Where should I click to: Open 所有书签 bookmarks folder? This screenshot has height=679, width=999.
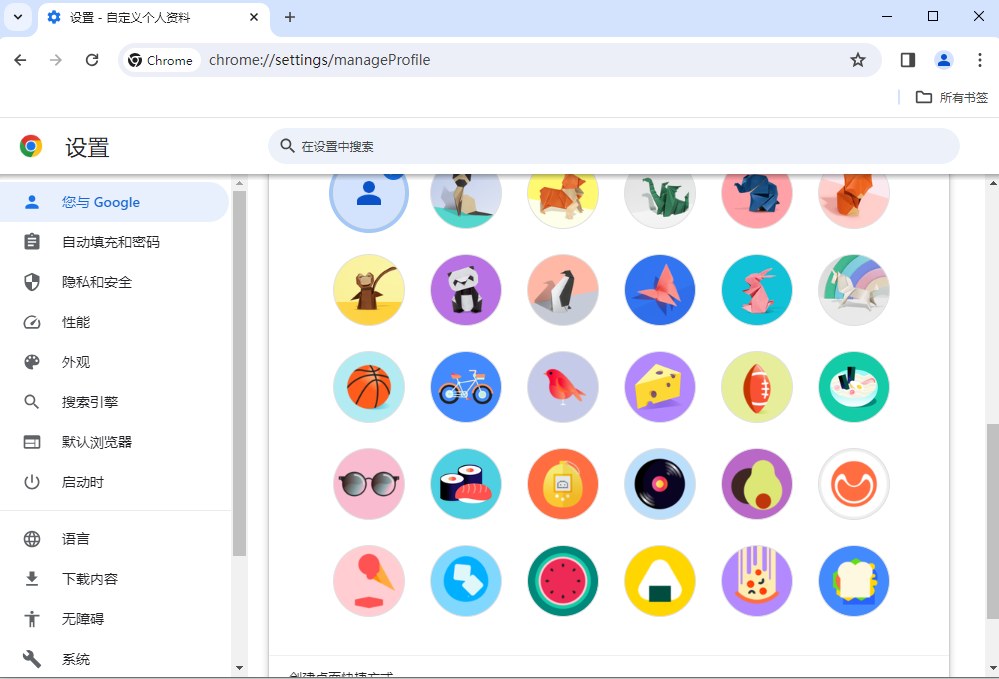(952, 97)
